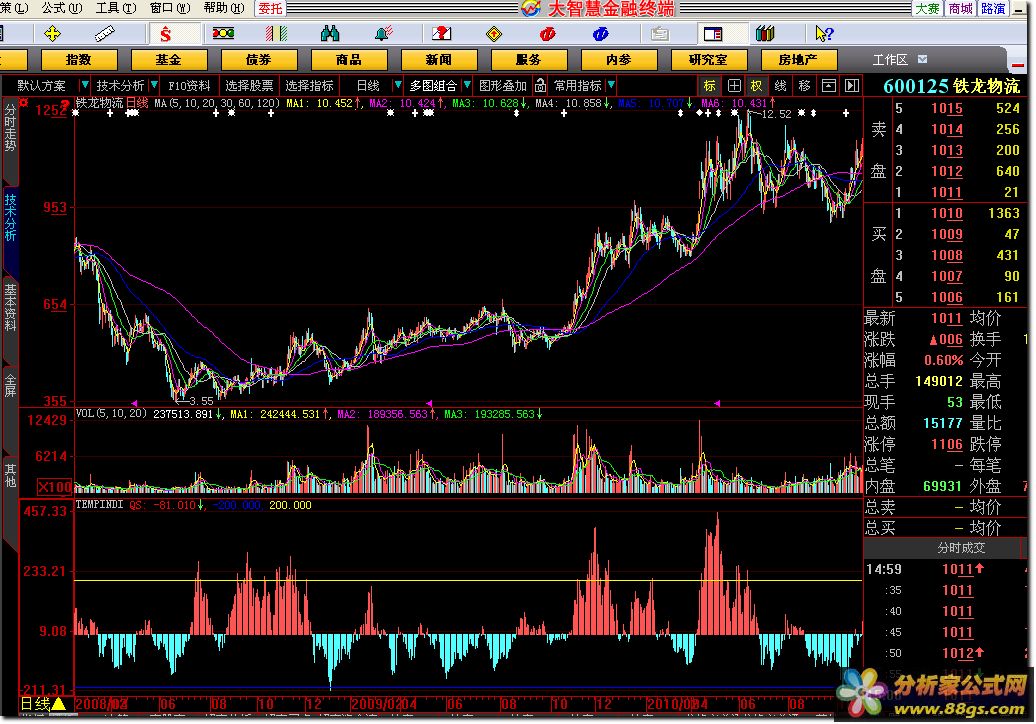Click the yellow diamond toolbar icon
This screenshot has width=1036, height=724.
(494, 34)
